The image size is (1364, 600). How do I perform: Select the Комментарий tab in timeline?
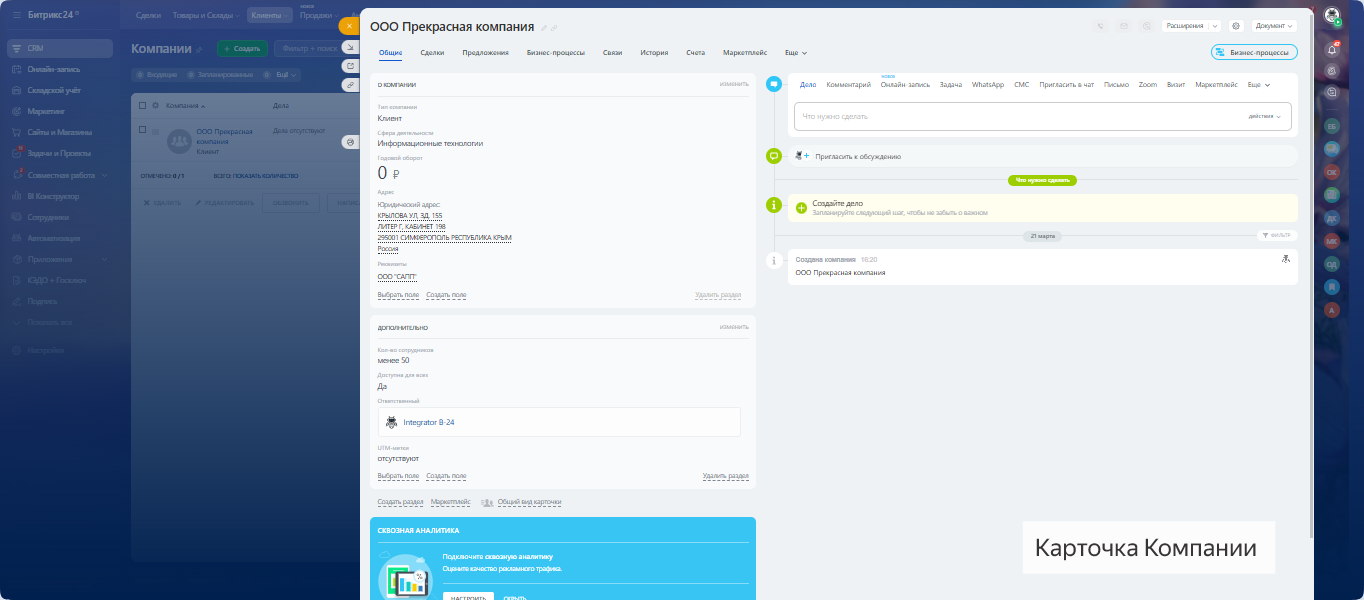(848, 85)
